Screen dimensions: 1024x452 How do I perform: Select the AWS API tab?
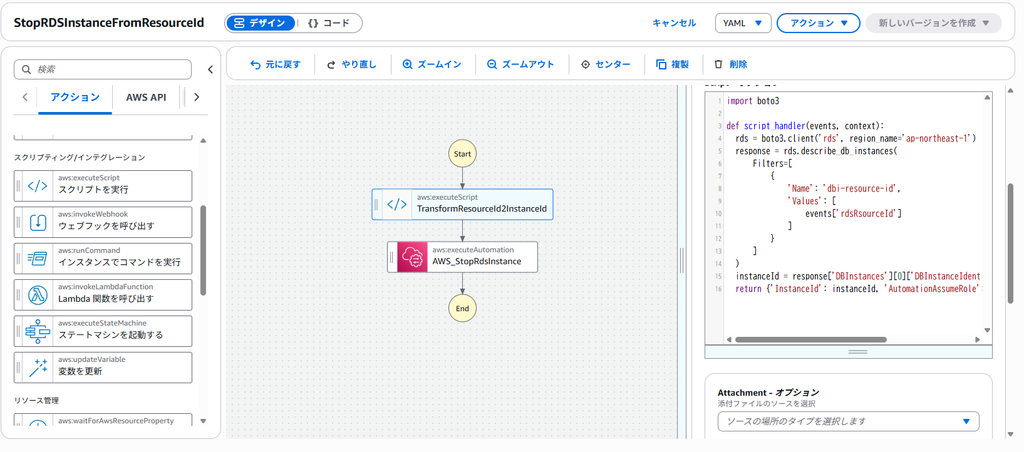point(146,97)
